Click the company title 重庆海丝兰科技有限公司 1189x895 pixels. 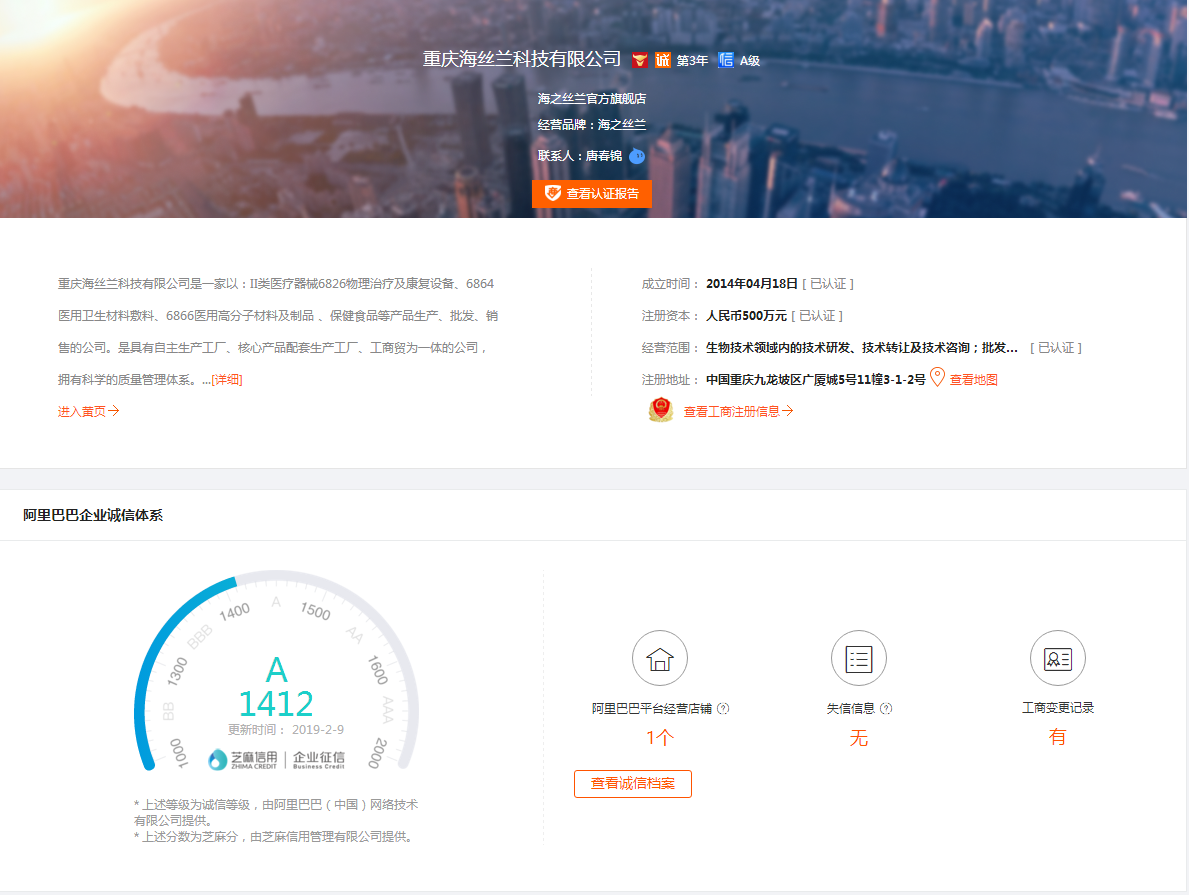[522, 59]
